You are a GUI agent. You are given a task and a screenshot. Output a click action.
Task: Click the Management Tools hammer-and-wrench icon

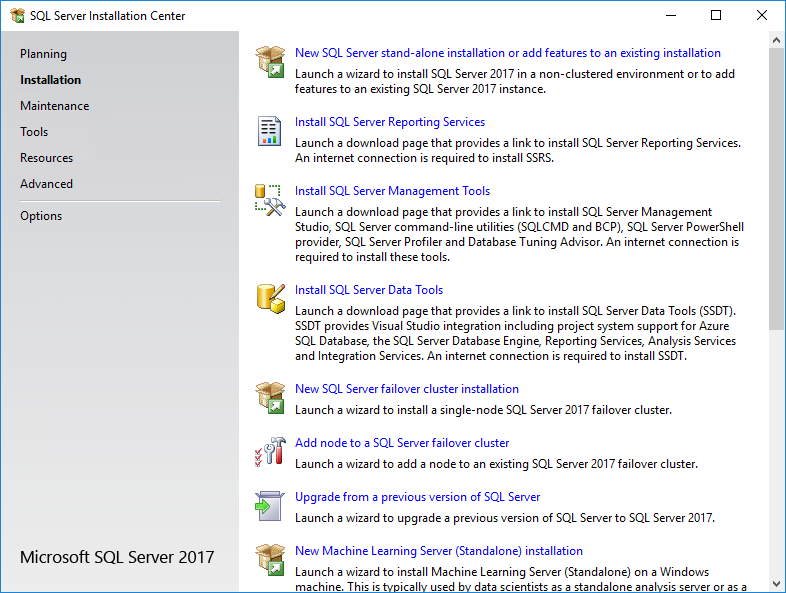pos(270,200)
